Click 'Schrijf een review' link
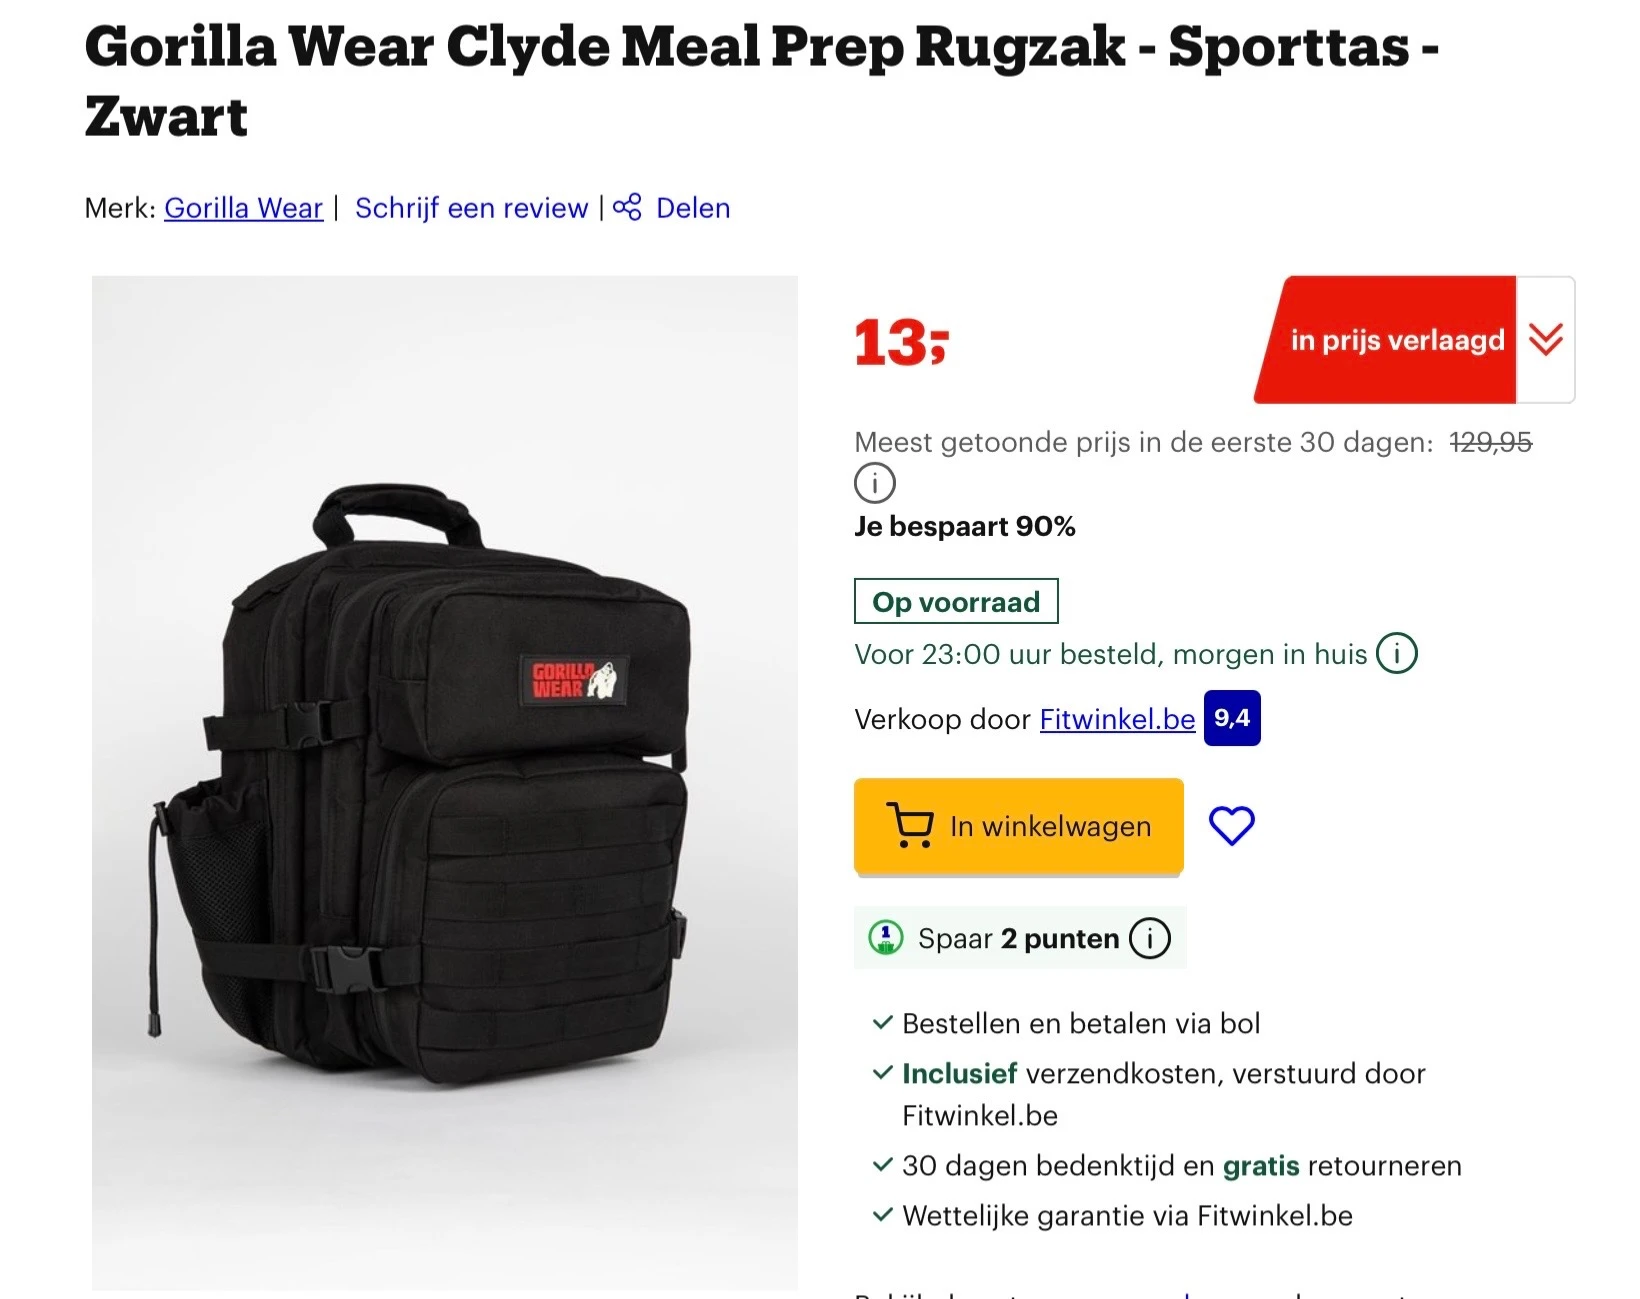Viewport: 1640px width, 1299px height. 471,208
